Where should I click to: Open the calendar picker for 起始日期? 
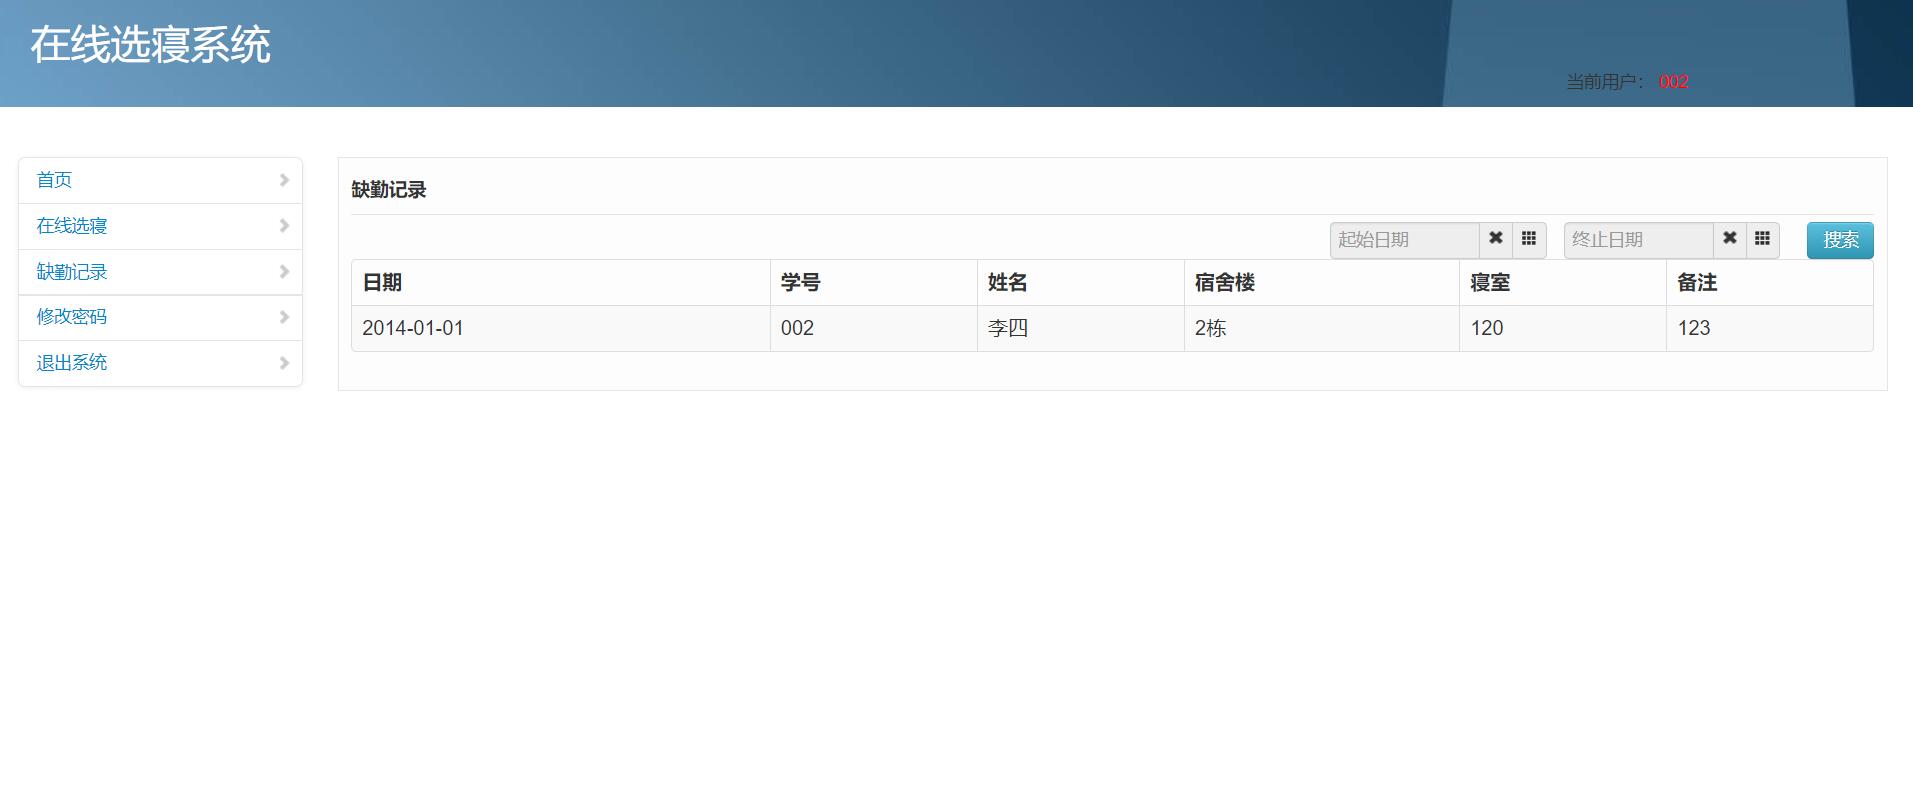click(1529, 240)
